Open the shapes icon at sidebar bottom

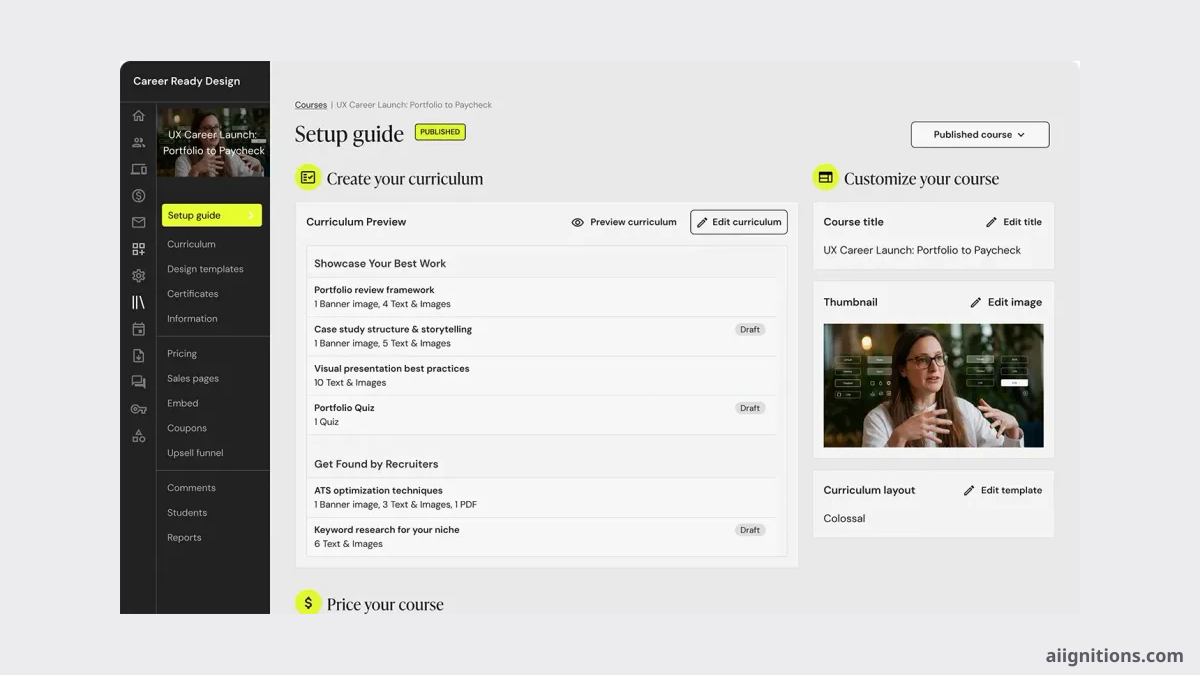(x=138, y=436)
